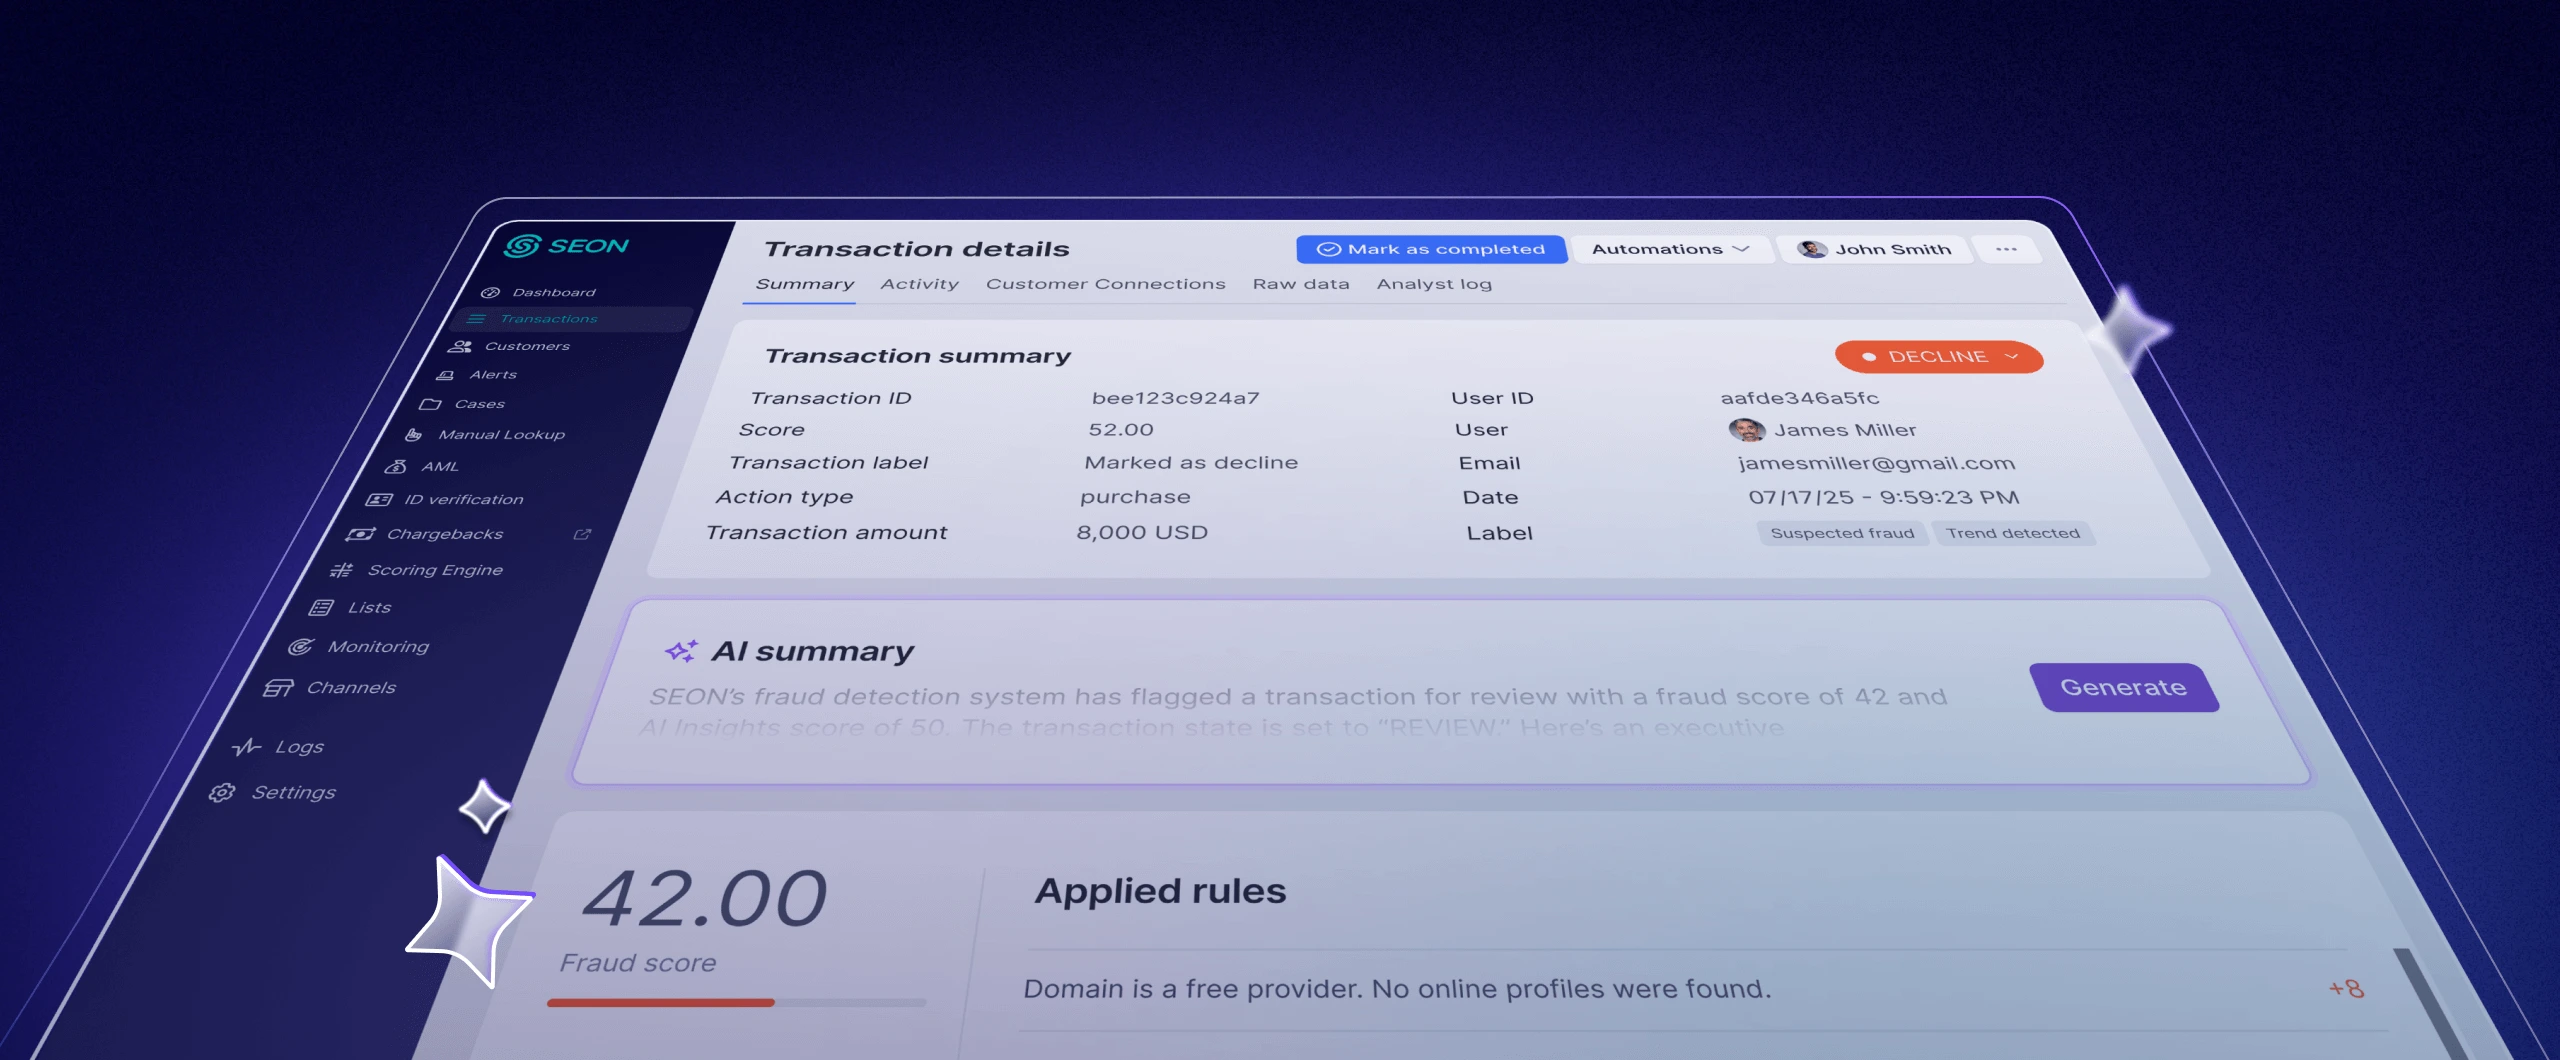This screenshot has height=1060, width=2560.
Task: Switch to Customer Connections tab
Action: 1105,284
